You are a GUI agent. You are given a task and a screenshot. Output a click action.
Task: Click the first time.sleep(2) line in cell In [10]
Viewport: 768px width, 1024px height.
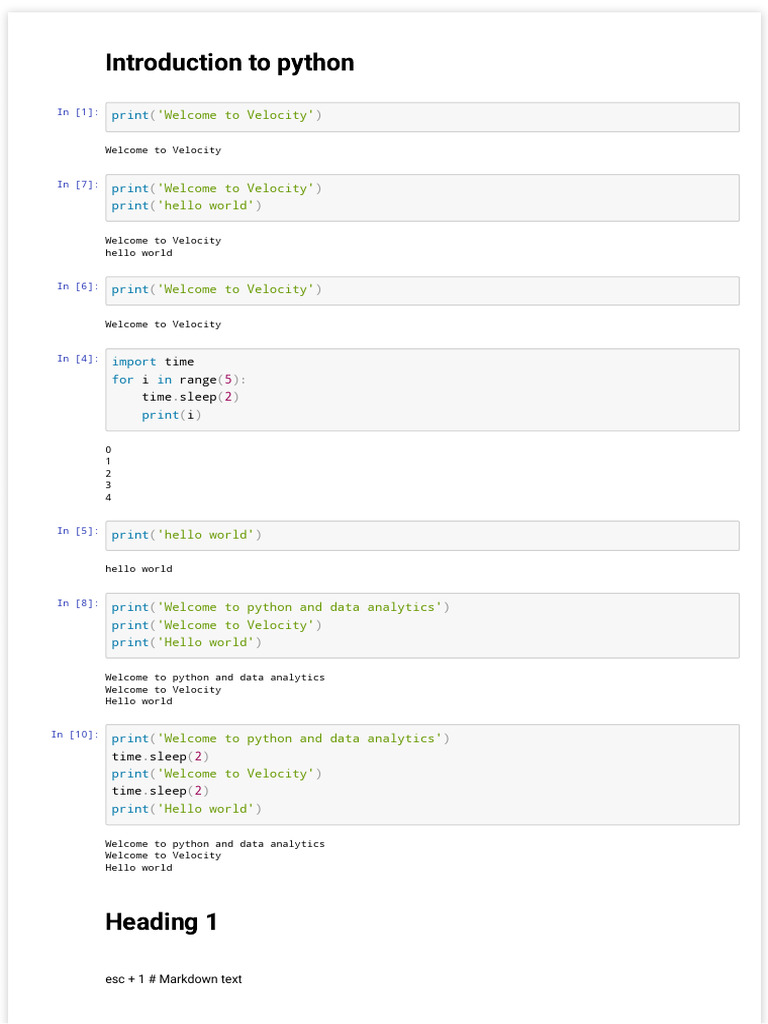click(x=161, y=757)
